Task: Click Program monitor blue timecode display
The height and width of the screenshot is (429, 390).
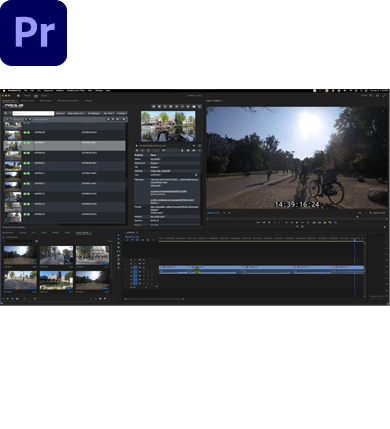Action: pyautogui.click(x=213, y=213)
